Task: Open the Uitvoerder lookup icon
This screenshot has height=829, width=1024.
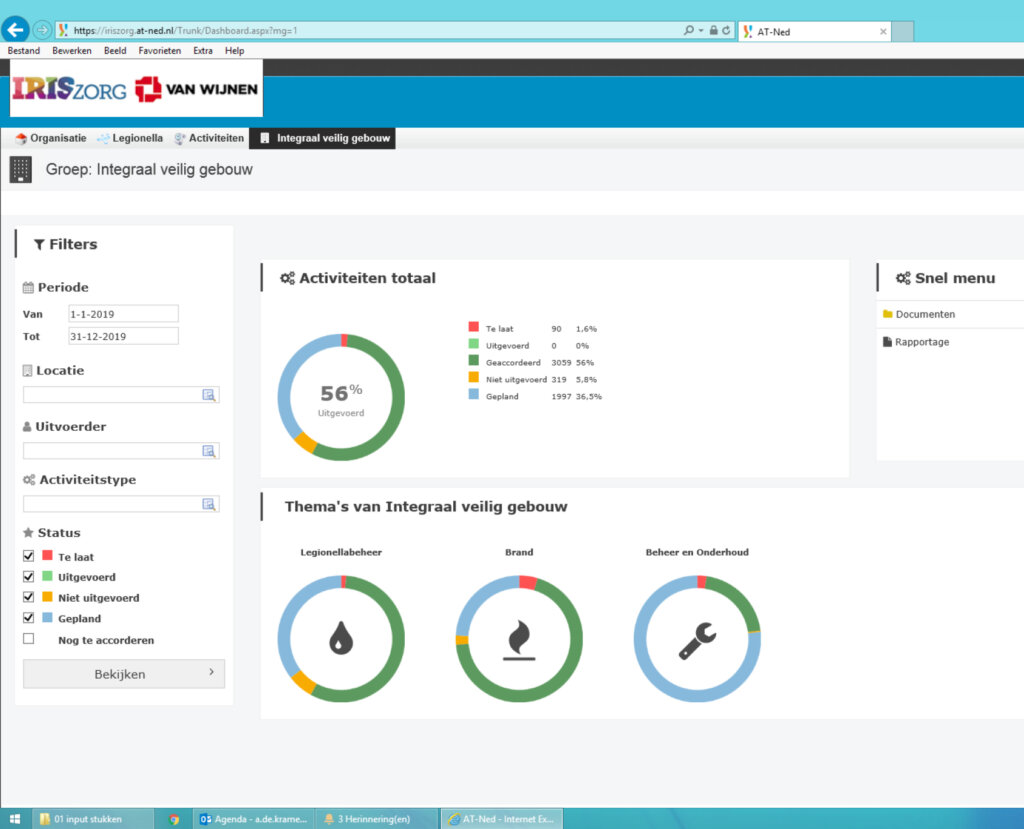Action: coord(209,451)
